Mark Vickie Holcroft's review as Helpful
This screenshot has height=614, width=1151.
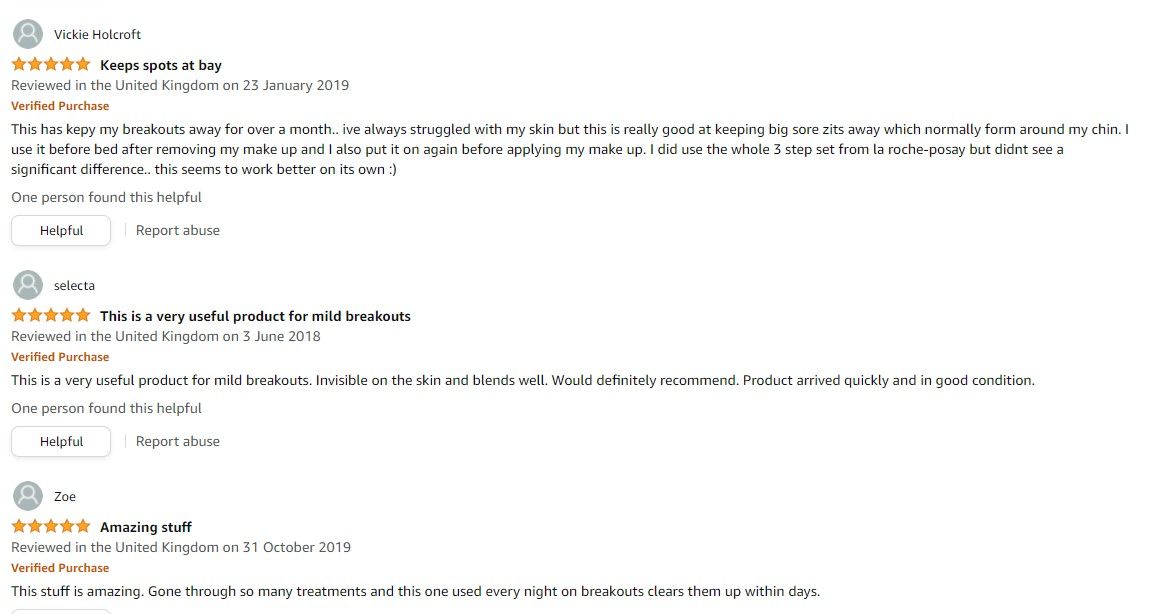point(61,231)
